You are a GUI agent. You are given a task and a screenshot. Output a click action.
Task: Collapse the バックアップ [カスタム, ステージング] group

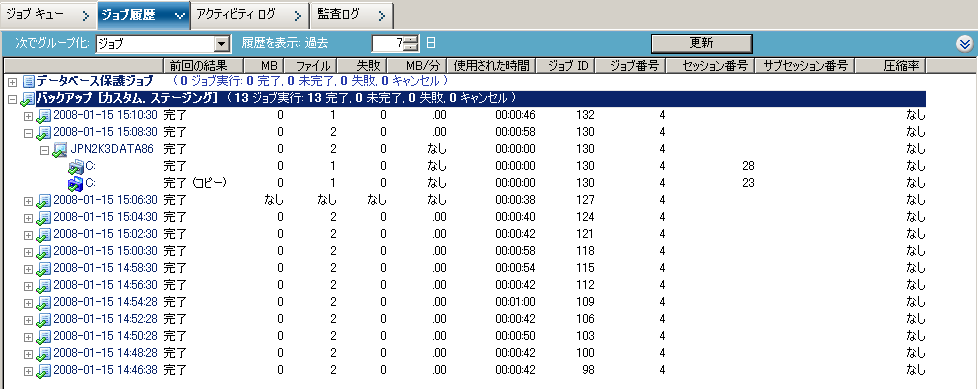pos(12,99)
